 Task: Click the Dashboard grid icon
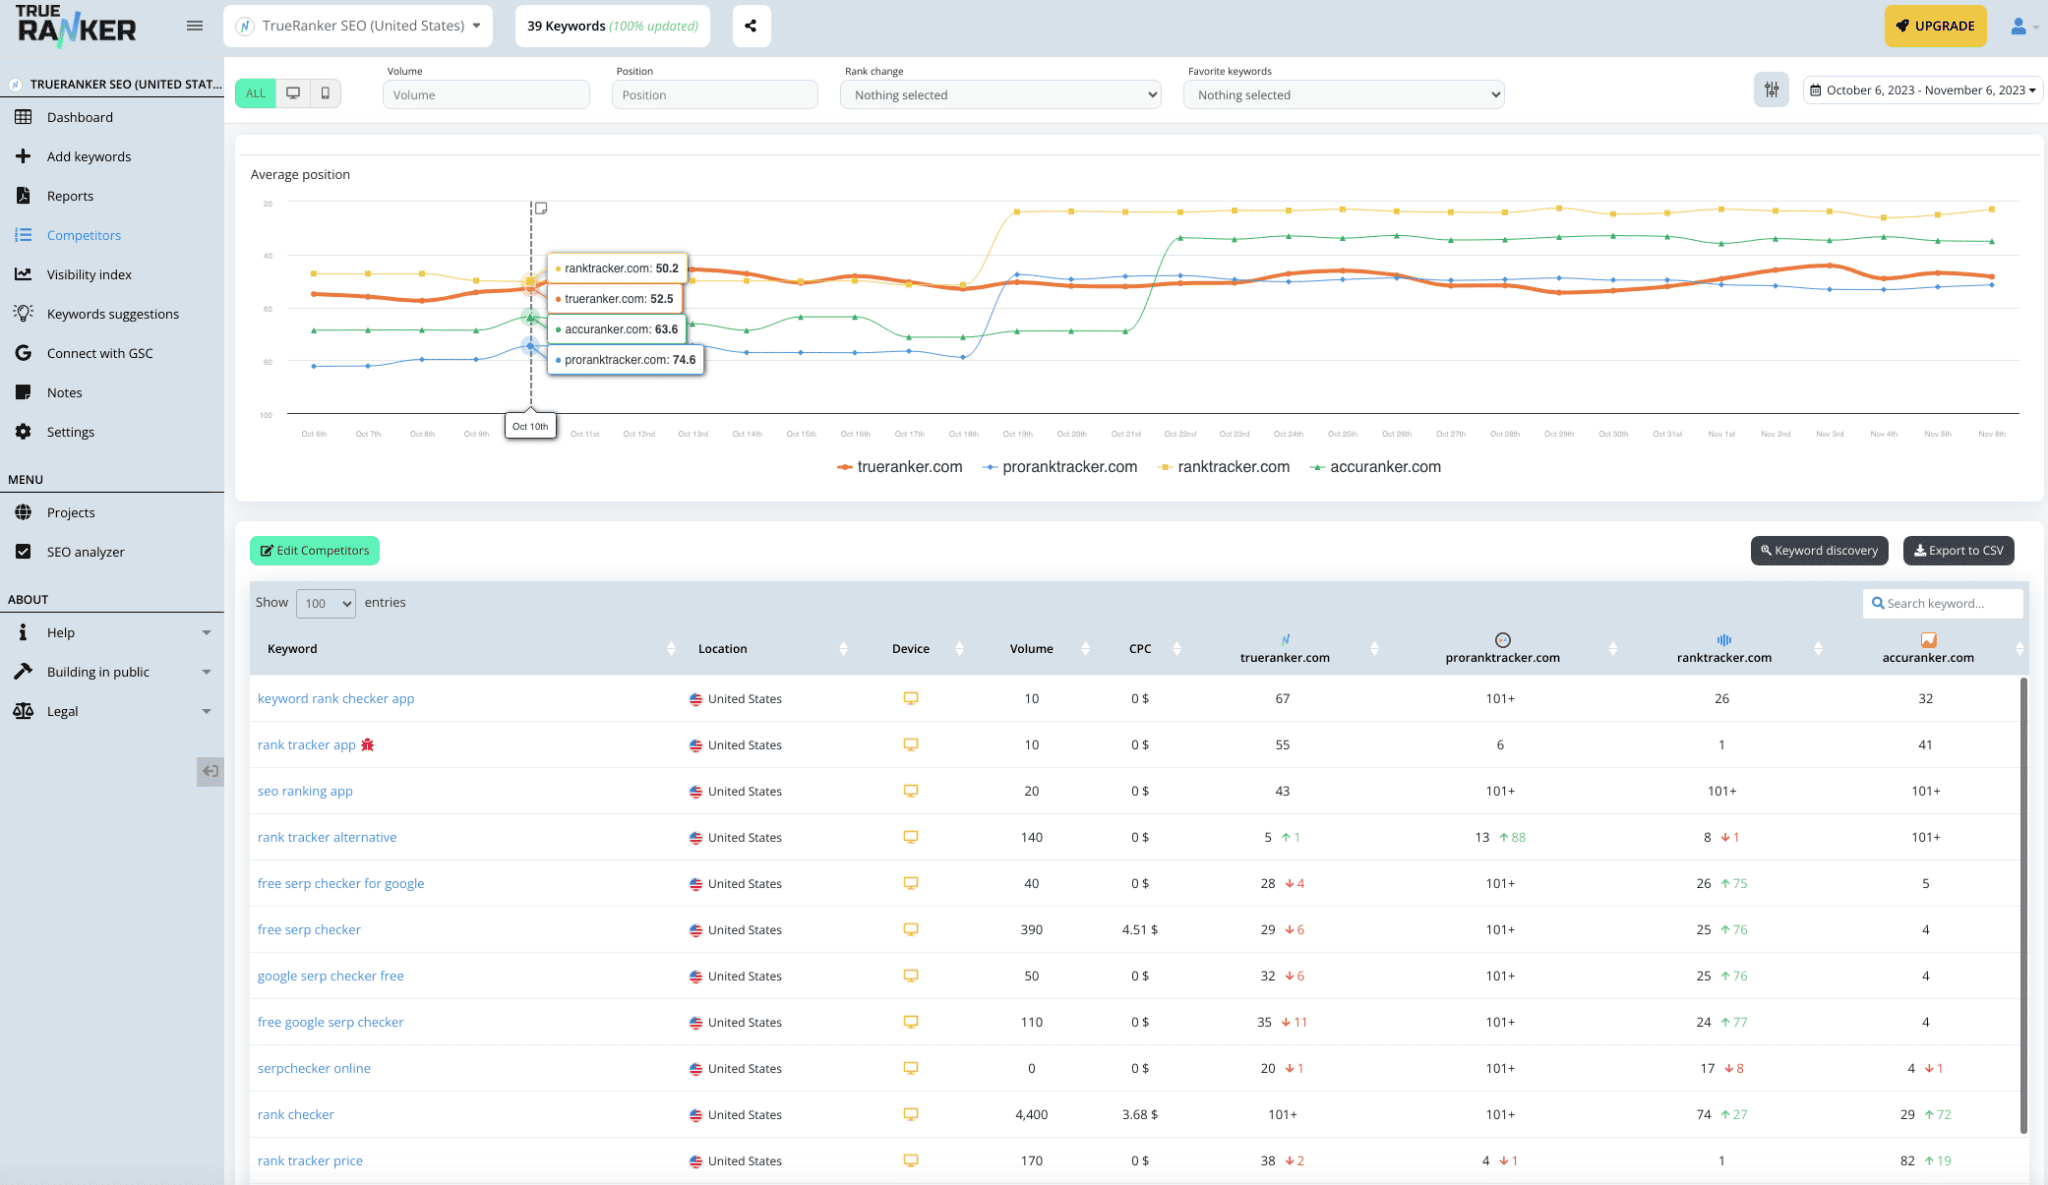[23, 117]
